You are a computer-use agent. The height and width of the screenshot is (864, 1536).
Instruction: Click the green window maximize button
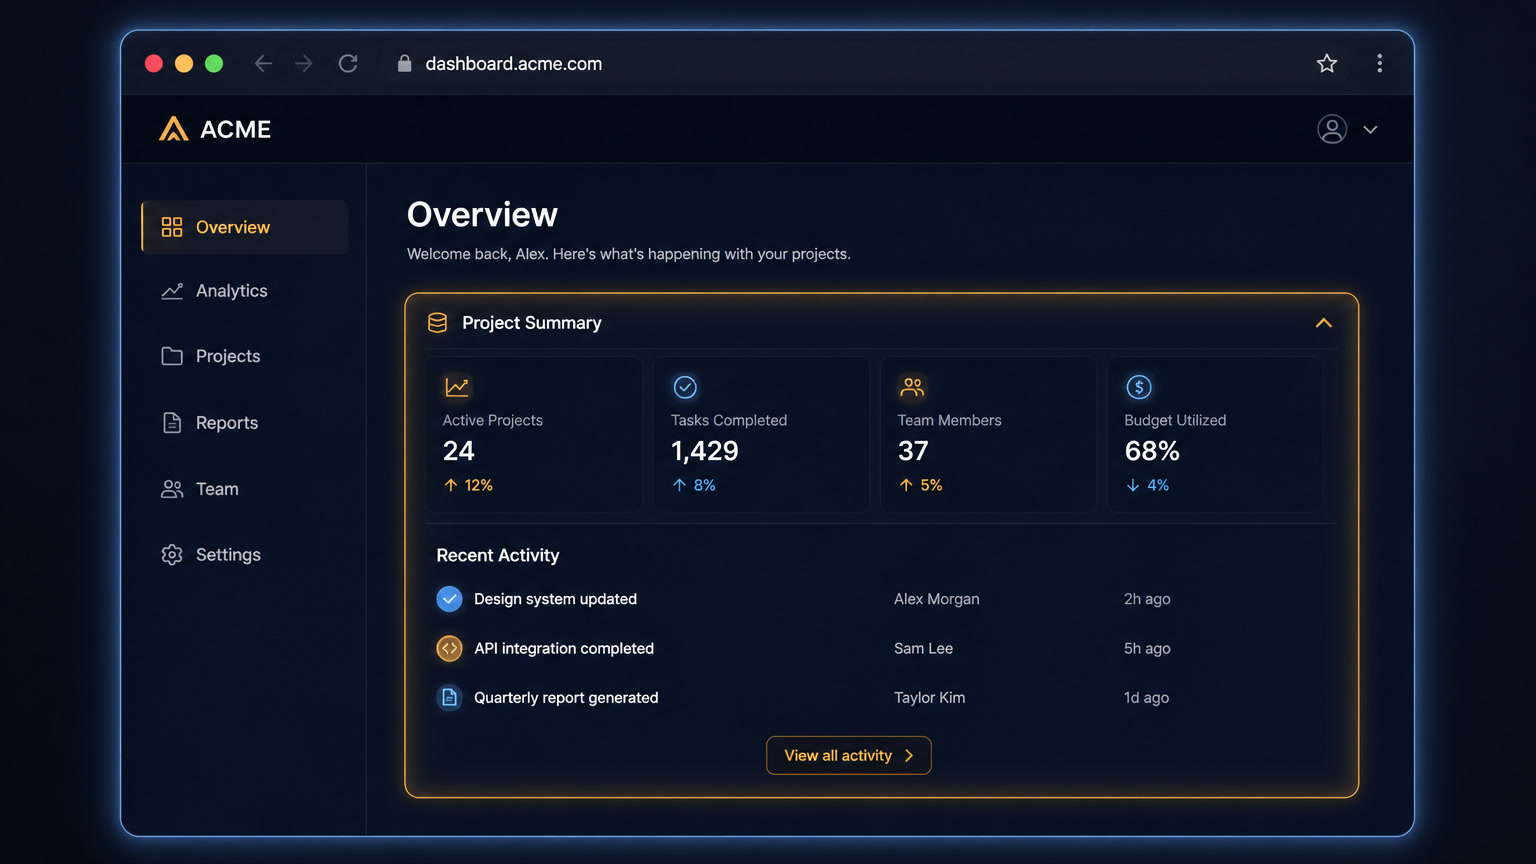pyautogui.click(x=214, y=63)
